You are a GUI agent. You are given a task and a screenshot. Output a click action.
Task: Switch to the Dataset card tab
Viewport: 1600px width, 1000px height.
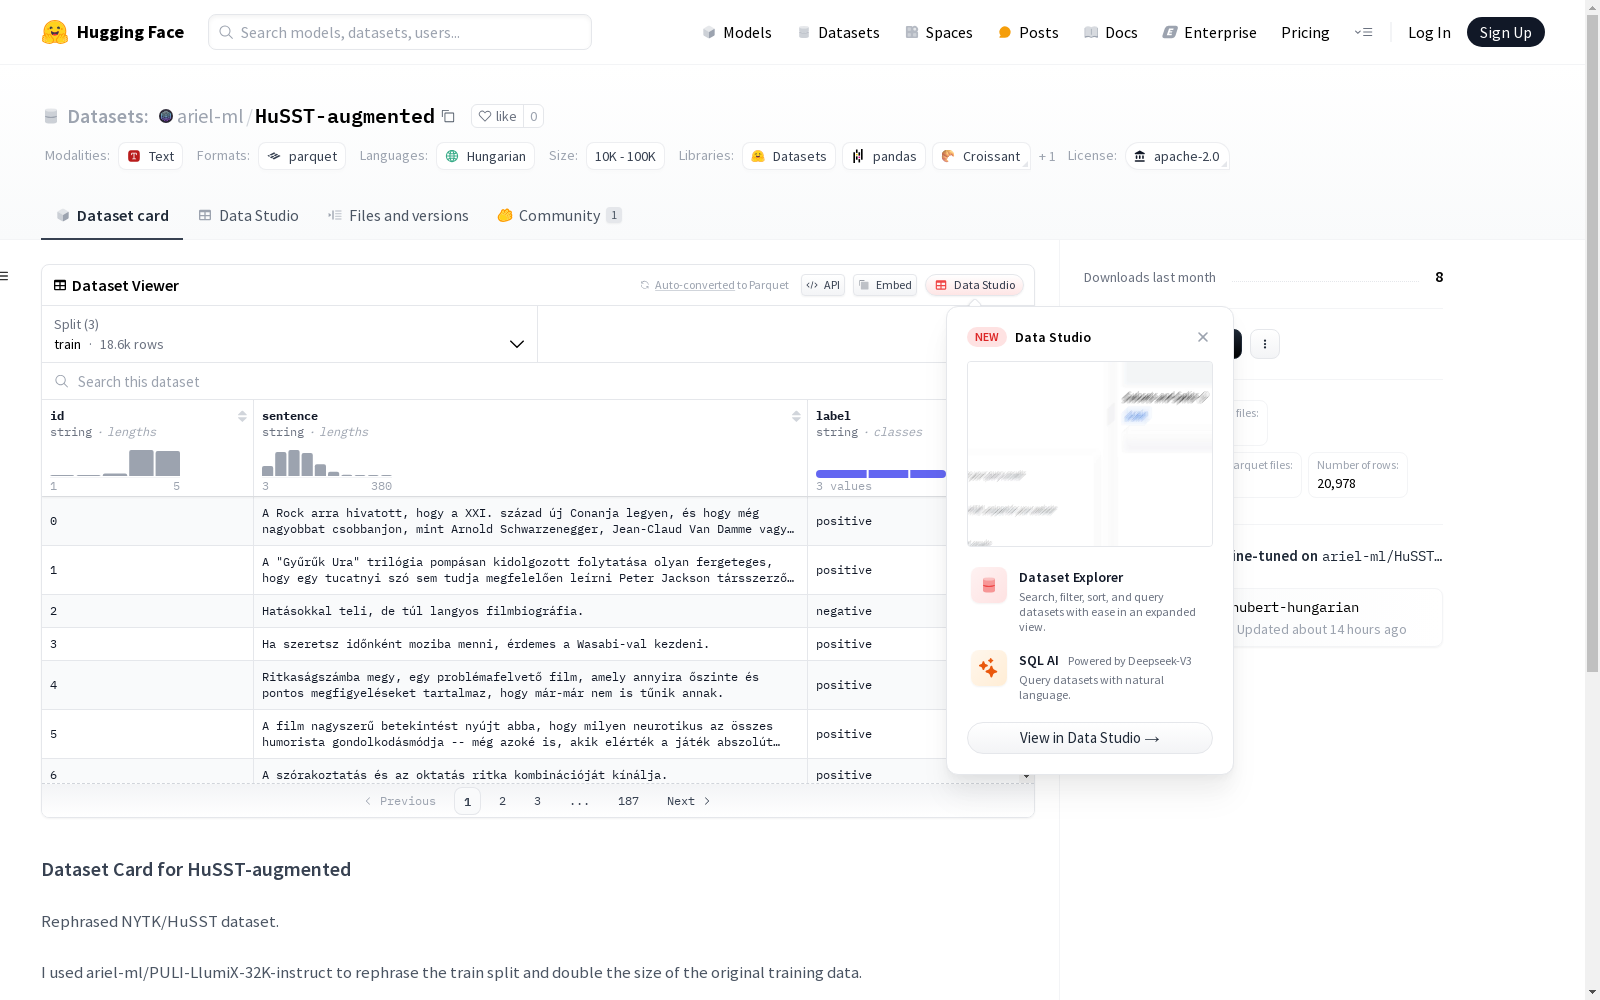point(112,216)
